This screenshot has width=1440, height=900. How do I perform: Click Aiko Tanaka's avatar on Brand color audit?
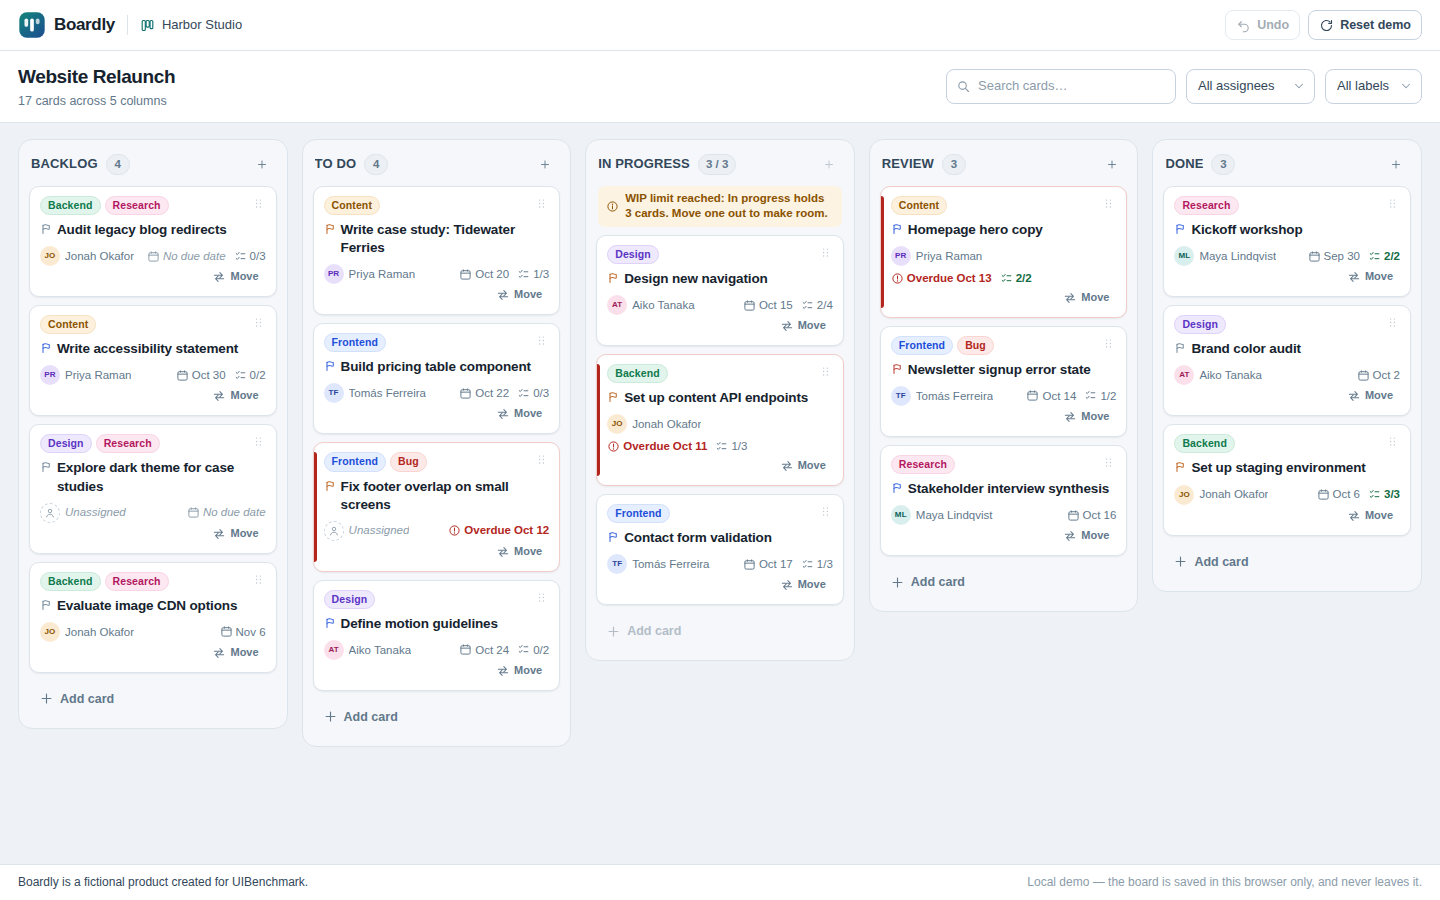[1184, 375]
